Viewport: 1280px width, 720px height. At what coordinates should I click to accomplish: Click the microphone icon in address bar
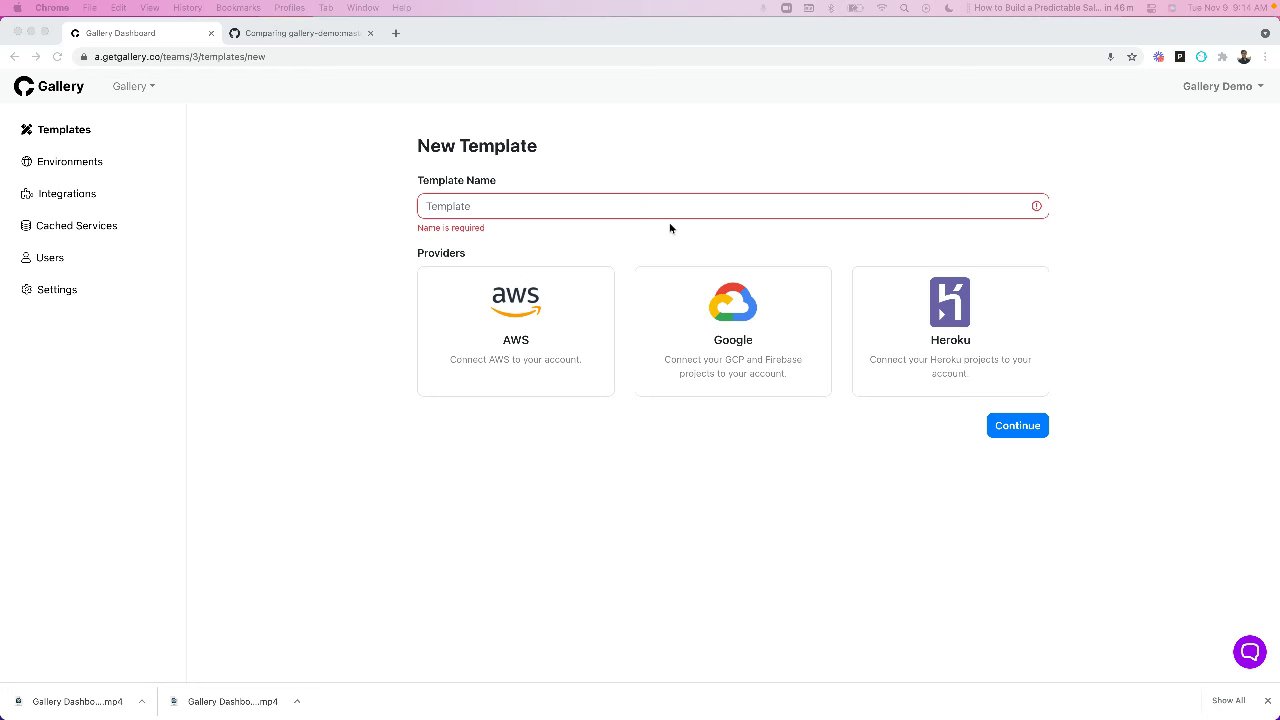coord(1110,57)
